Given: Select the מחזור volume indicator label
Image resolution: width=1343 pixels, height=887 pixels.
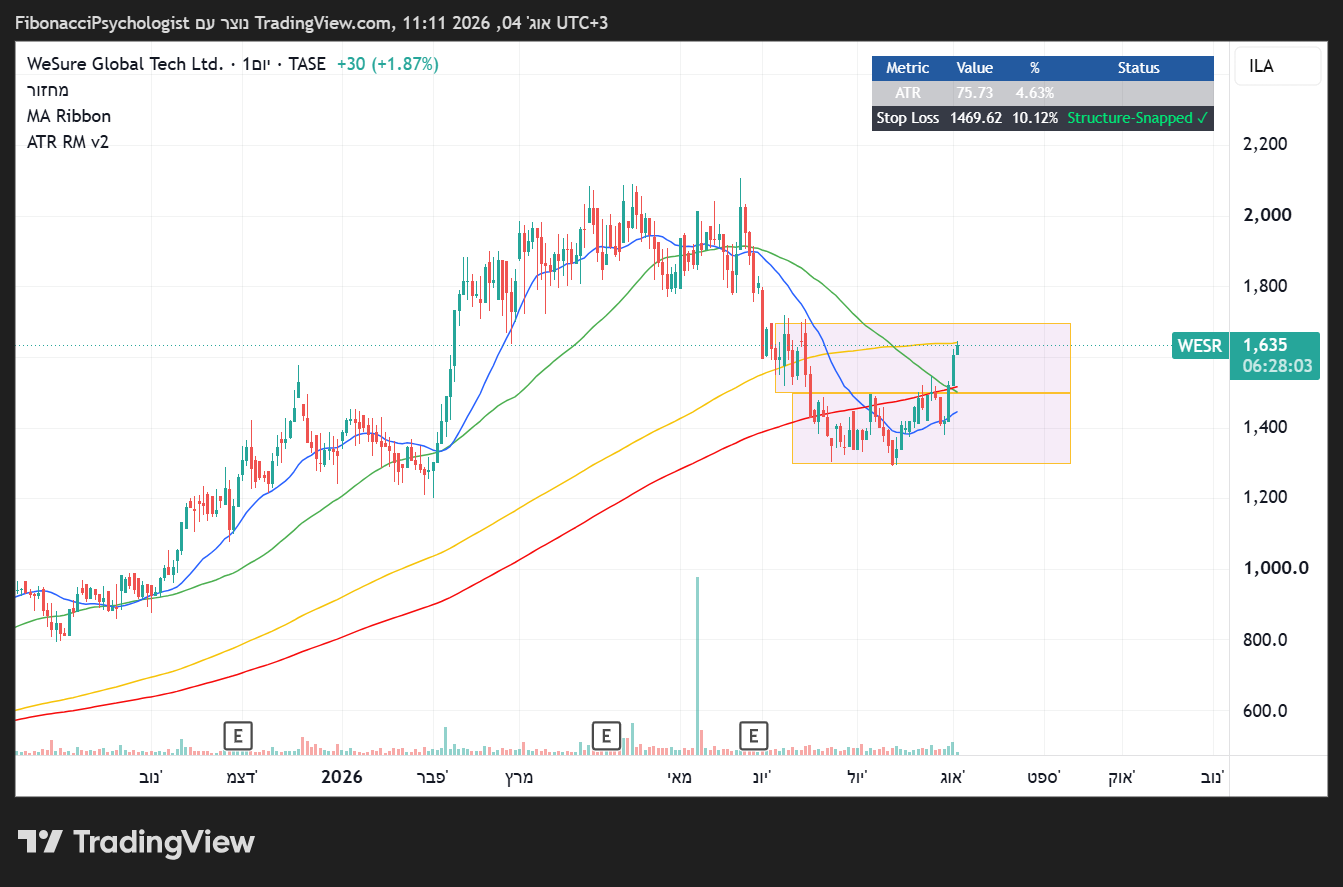Looking at the screenshot, I should [x=48, y=90].
